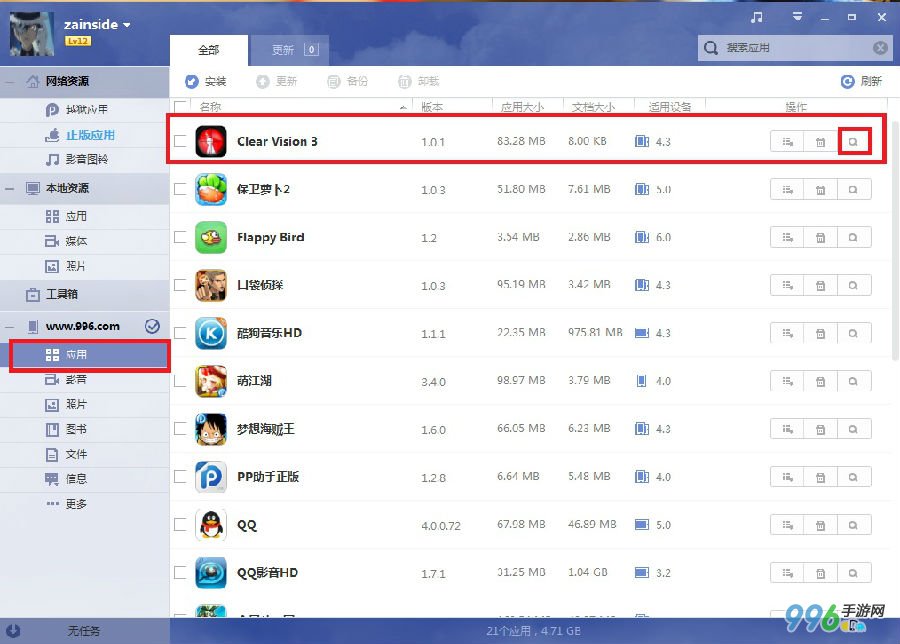Check the Clear Vision 3 checkbox
This screenshot has width=900, height=644.
pos(180,141)
